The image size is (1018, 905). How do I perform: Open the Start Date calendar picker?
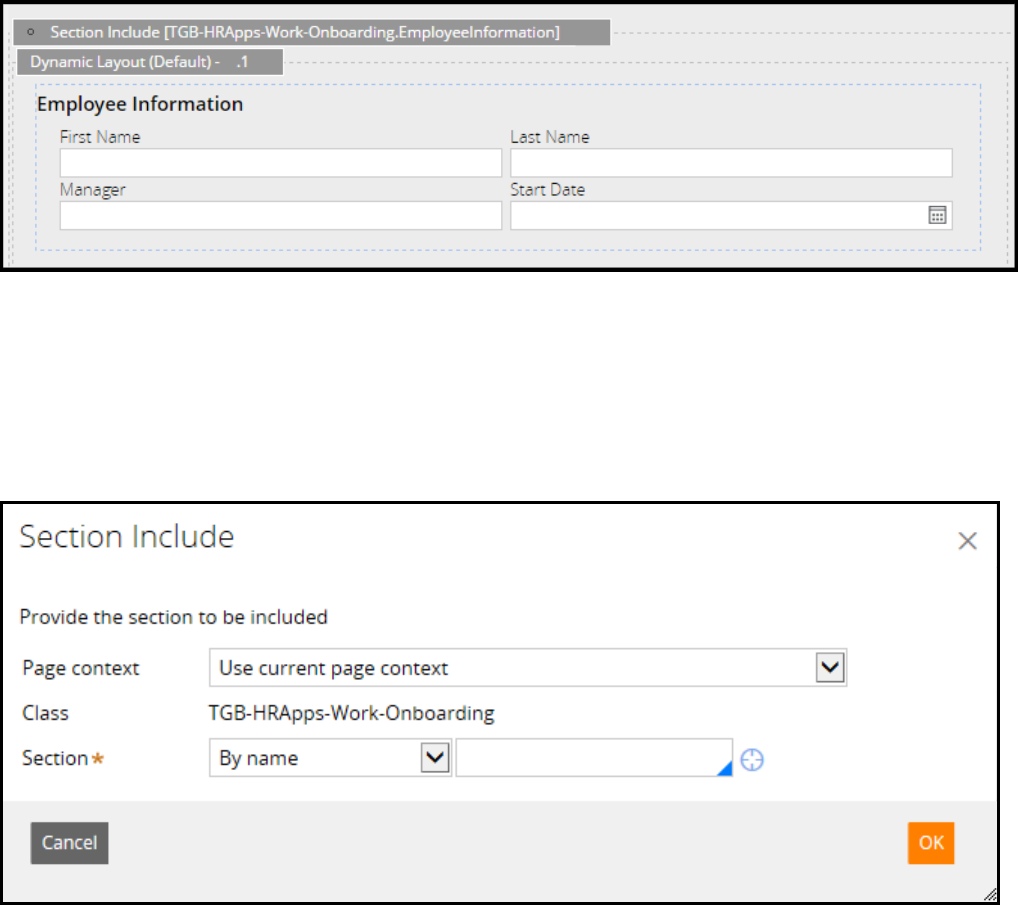coord(937,215)
